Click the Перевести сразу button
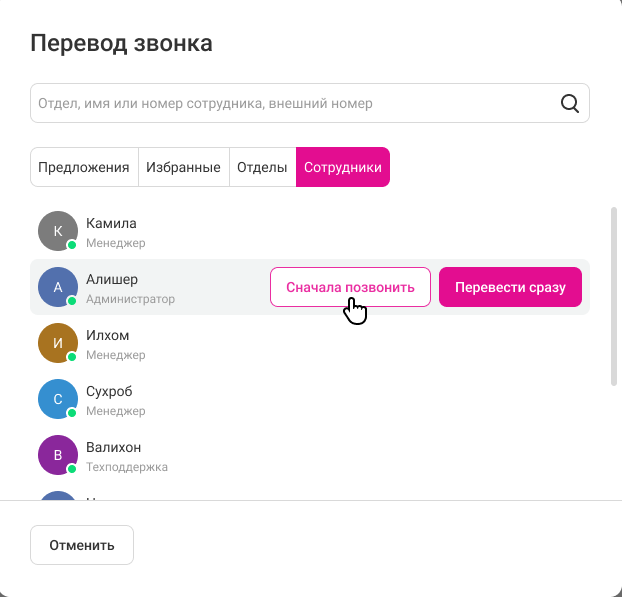The width and height of the screenshot is (622, 597). 510,287
